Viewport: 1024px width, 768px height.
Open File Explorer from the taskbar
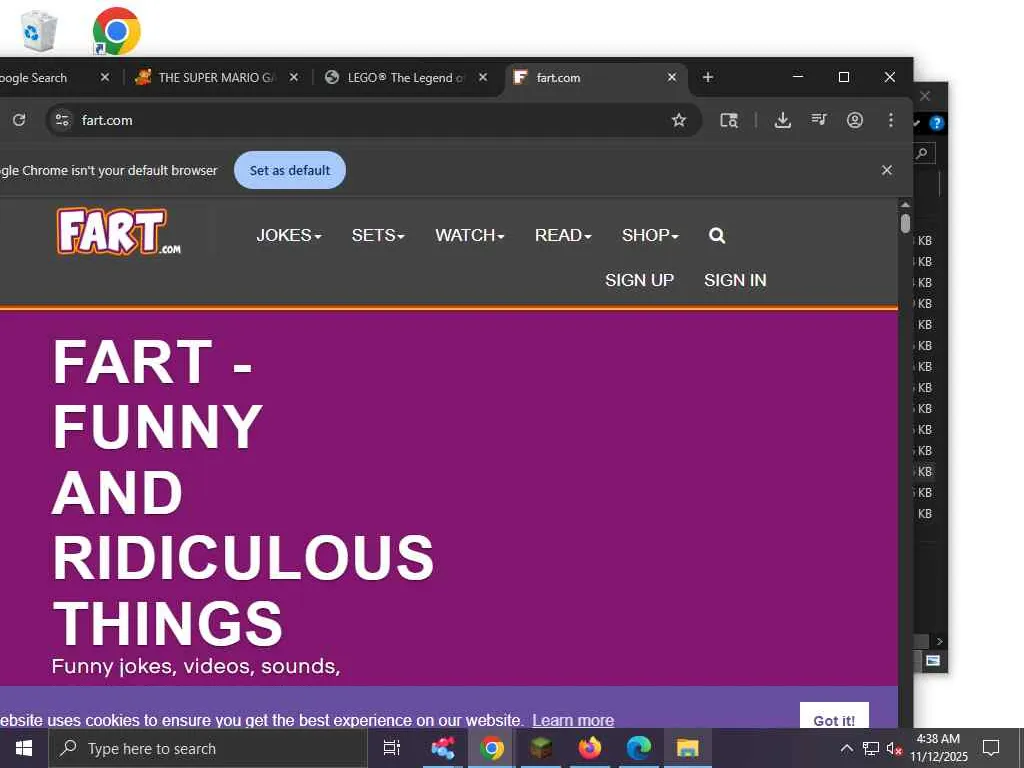click(688, 748)
